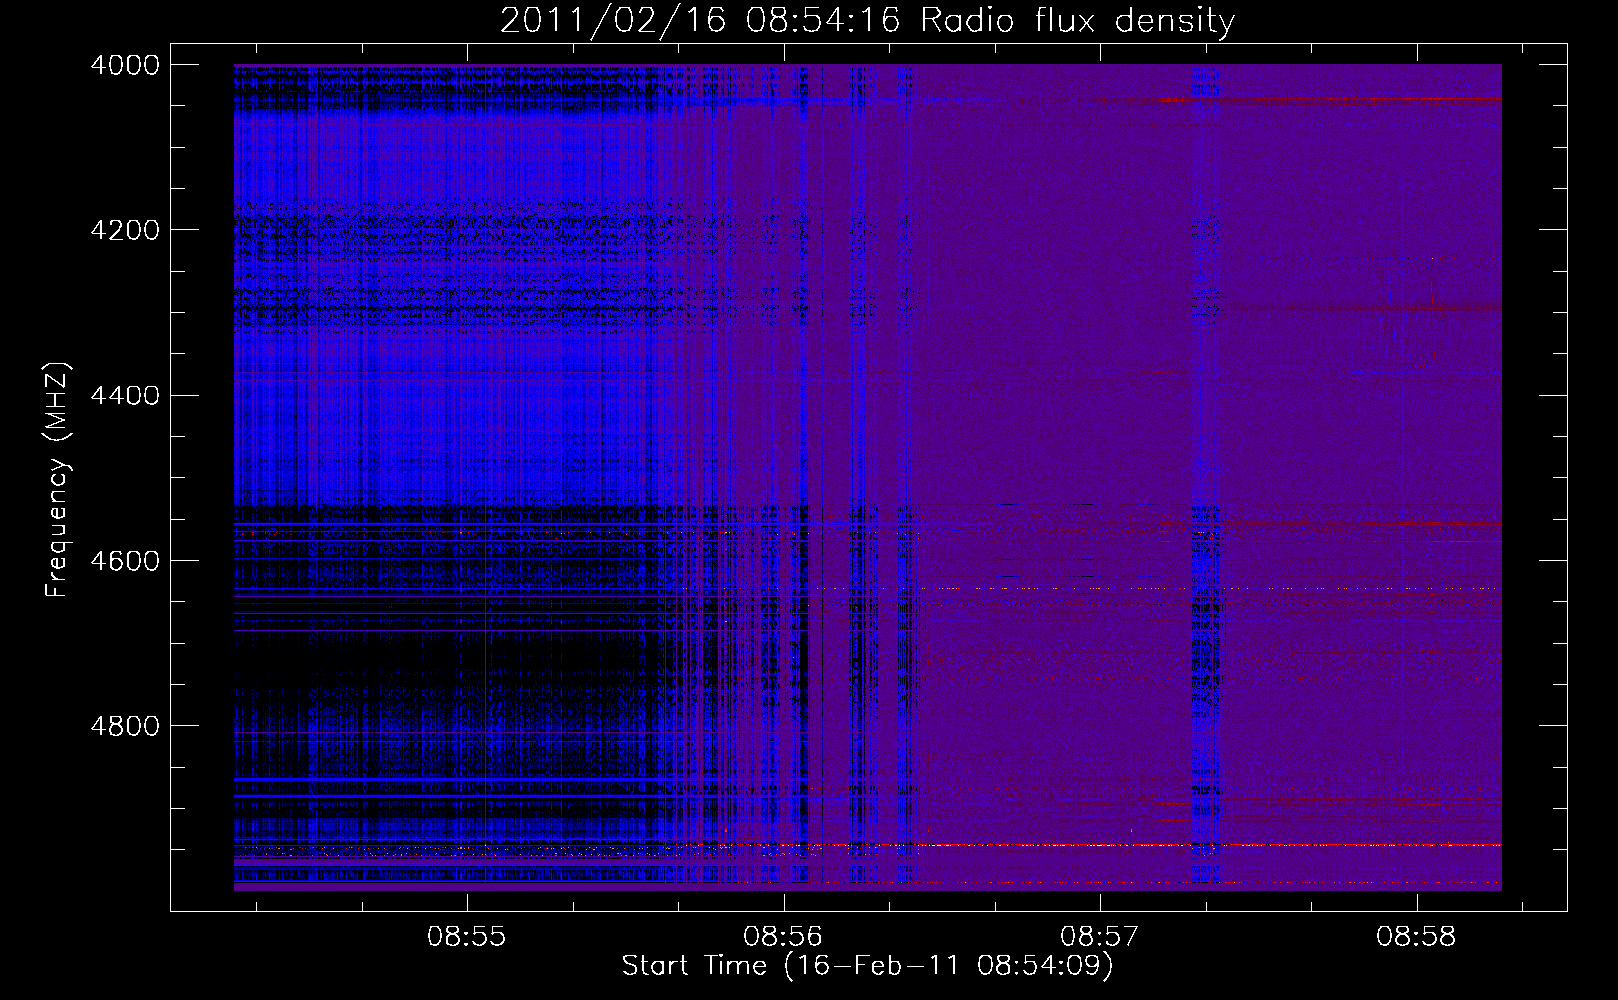Click the 4600 frequency tick label
1618x1000 pixels.
point(125,560)
